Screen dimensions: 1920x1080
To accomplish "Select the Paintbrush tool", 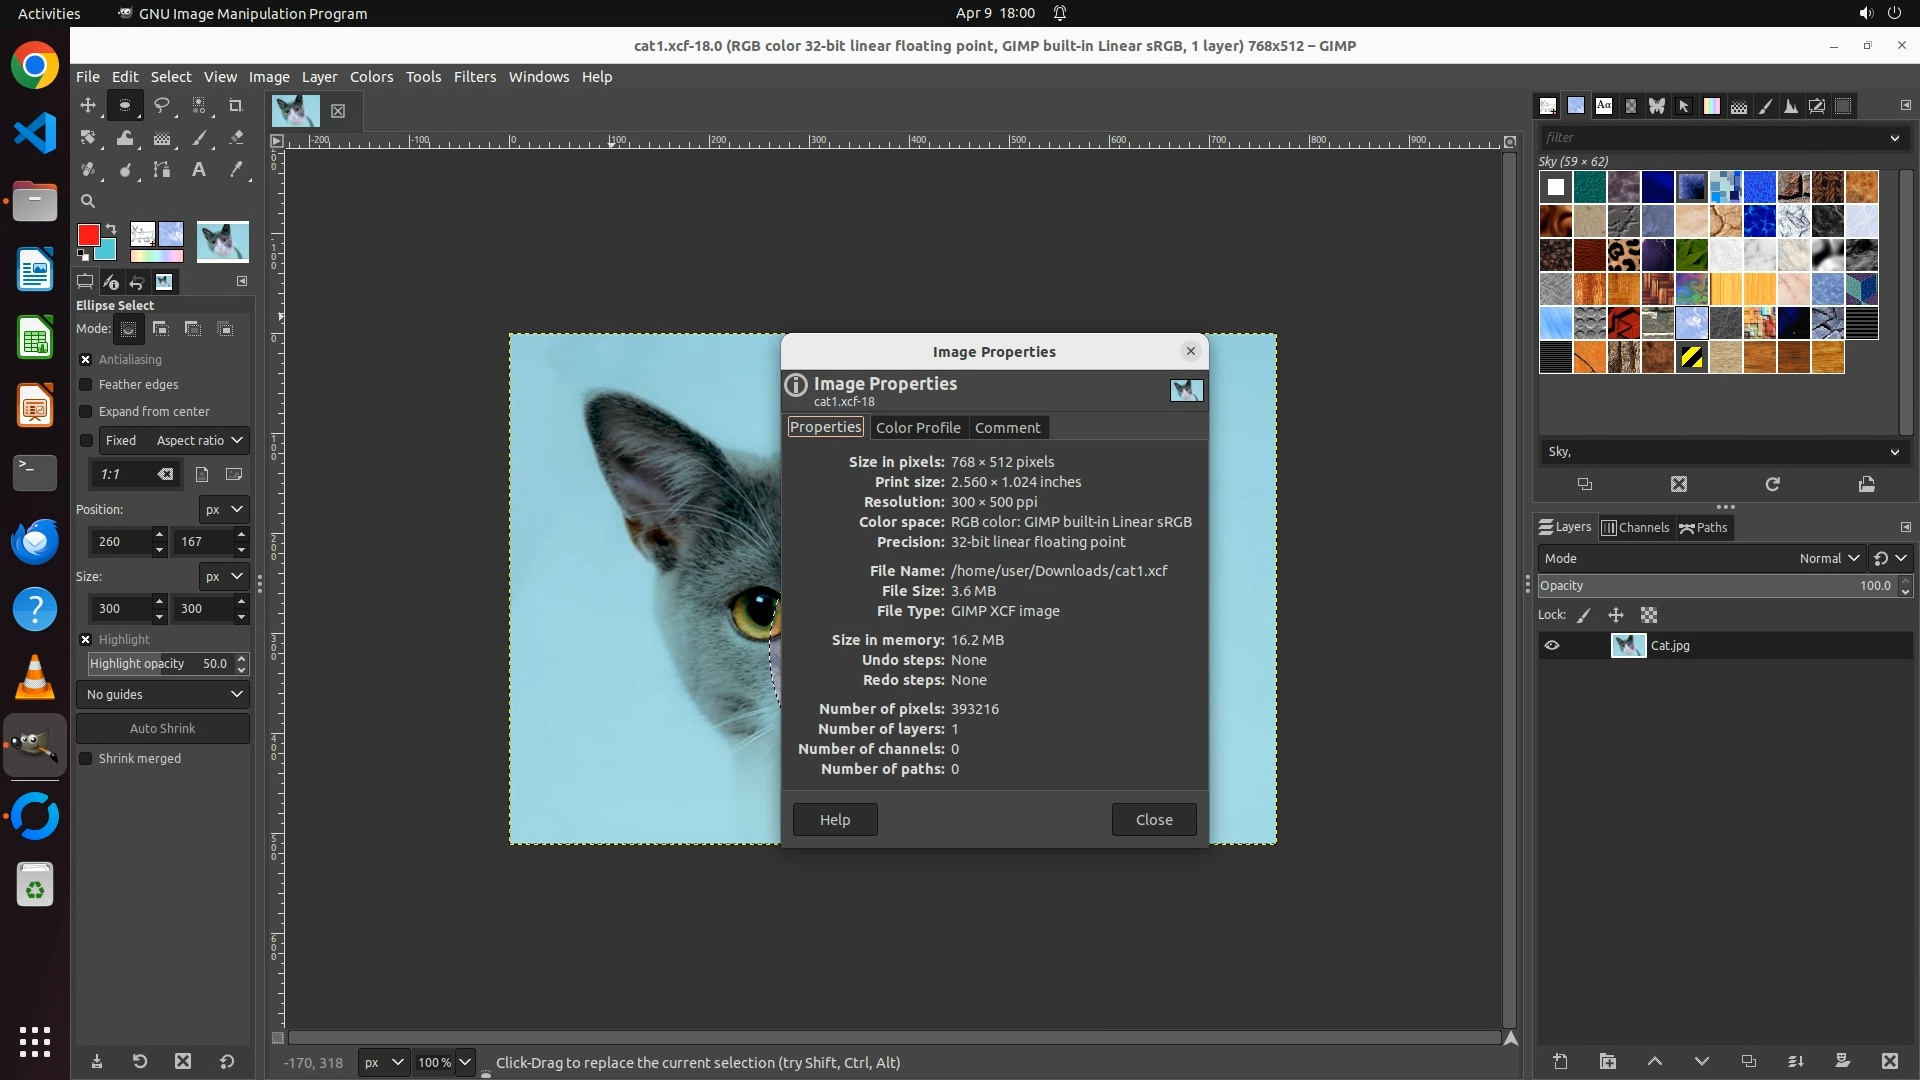I will coord(199,138).
